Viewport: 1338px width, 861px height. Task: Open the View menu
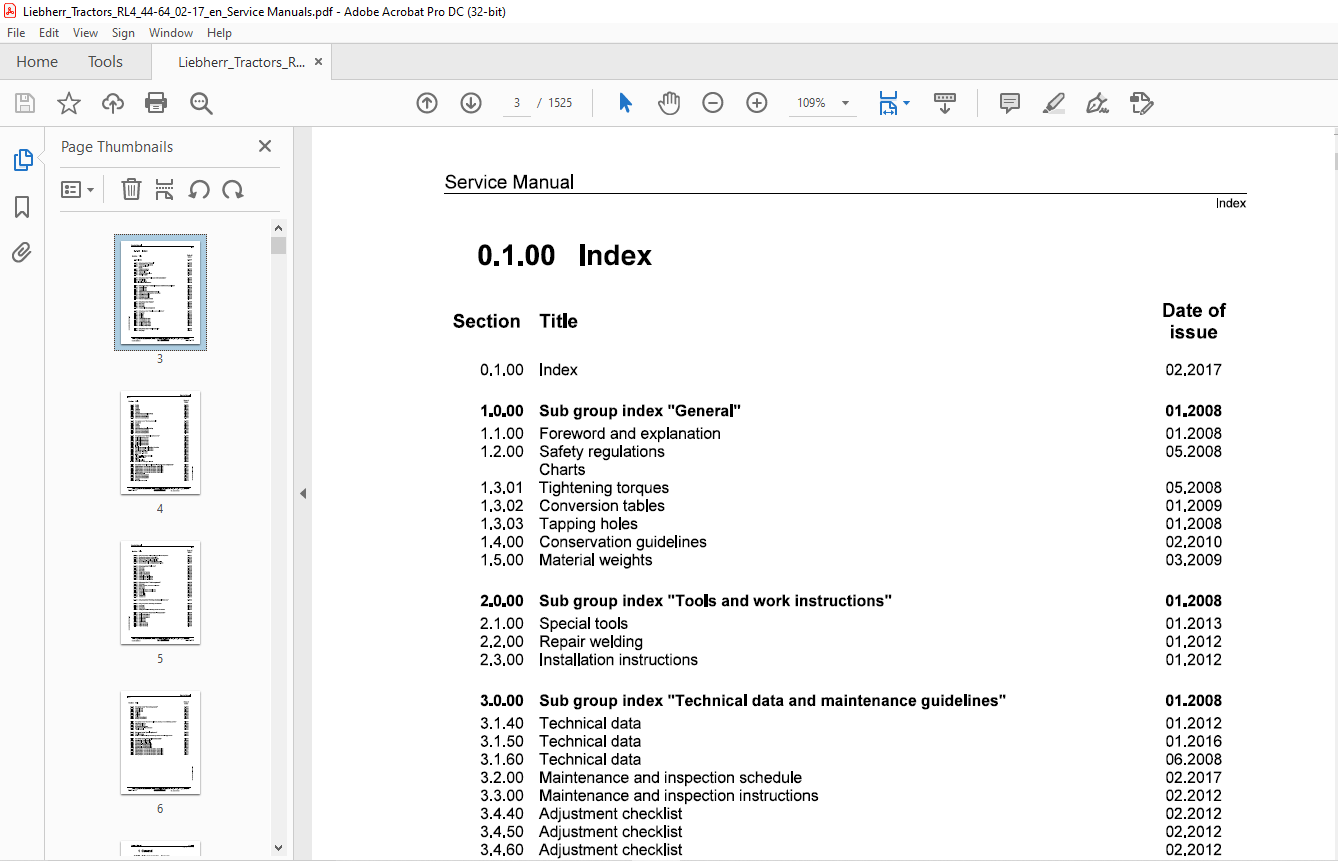point(86,33)
